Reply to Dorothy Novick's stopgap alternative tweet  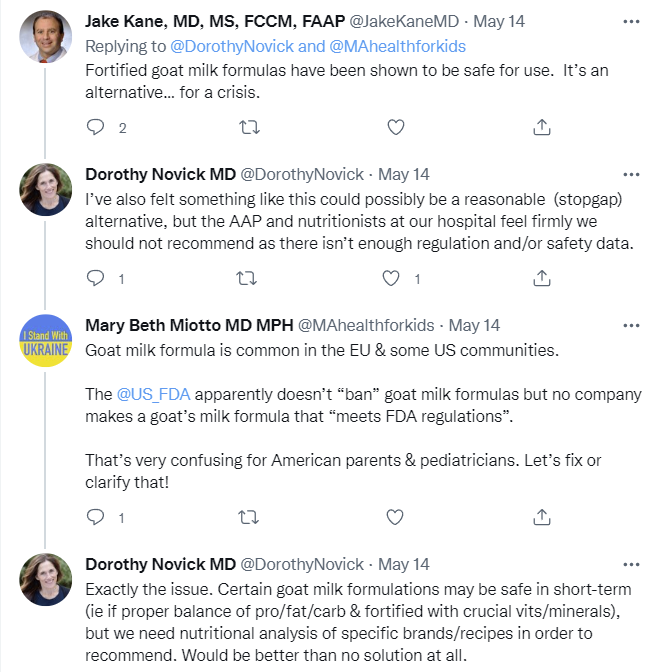tap(96, 278)
